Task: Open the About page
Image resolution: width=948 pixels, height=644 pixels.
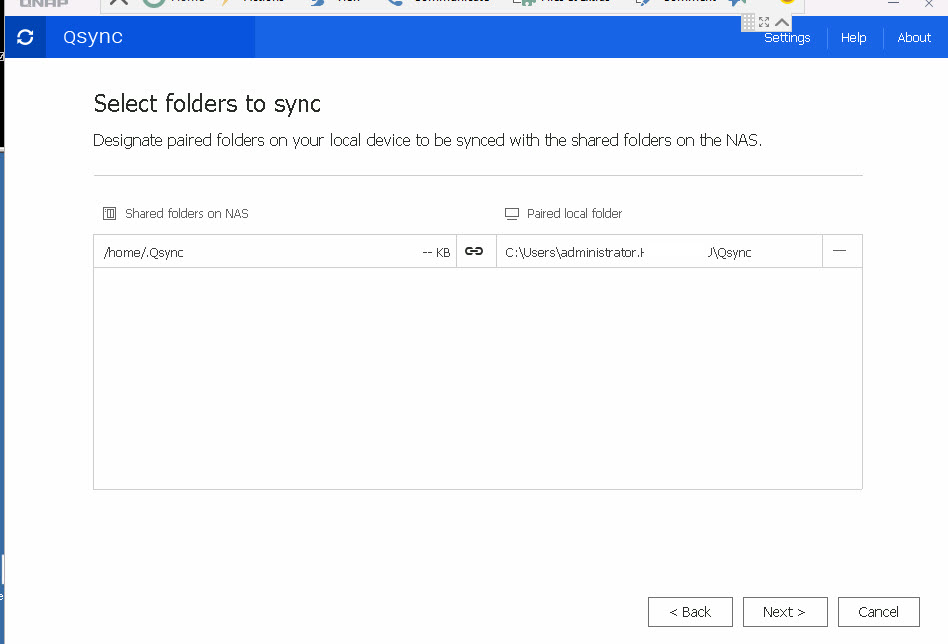Action: (914, 38)
